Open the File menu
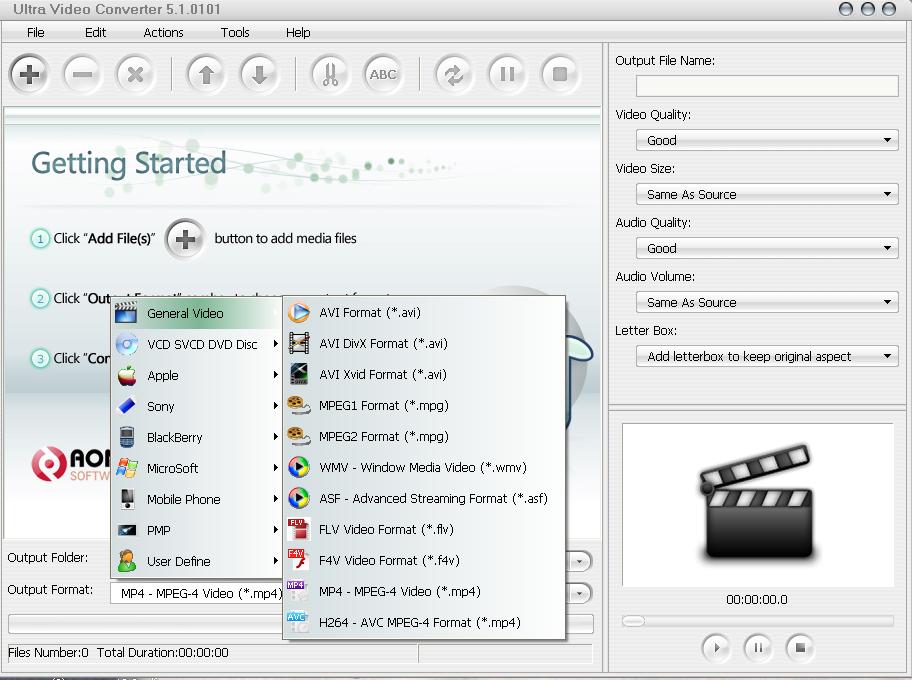 35,33
